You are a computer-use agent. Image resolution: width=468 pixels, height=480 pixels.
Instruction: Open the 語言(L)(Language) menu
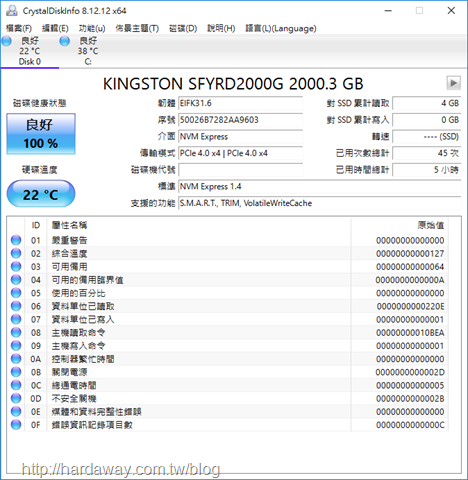click(281, 28)
